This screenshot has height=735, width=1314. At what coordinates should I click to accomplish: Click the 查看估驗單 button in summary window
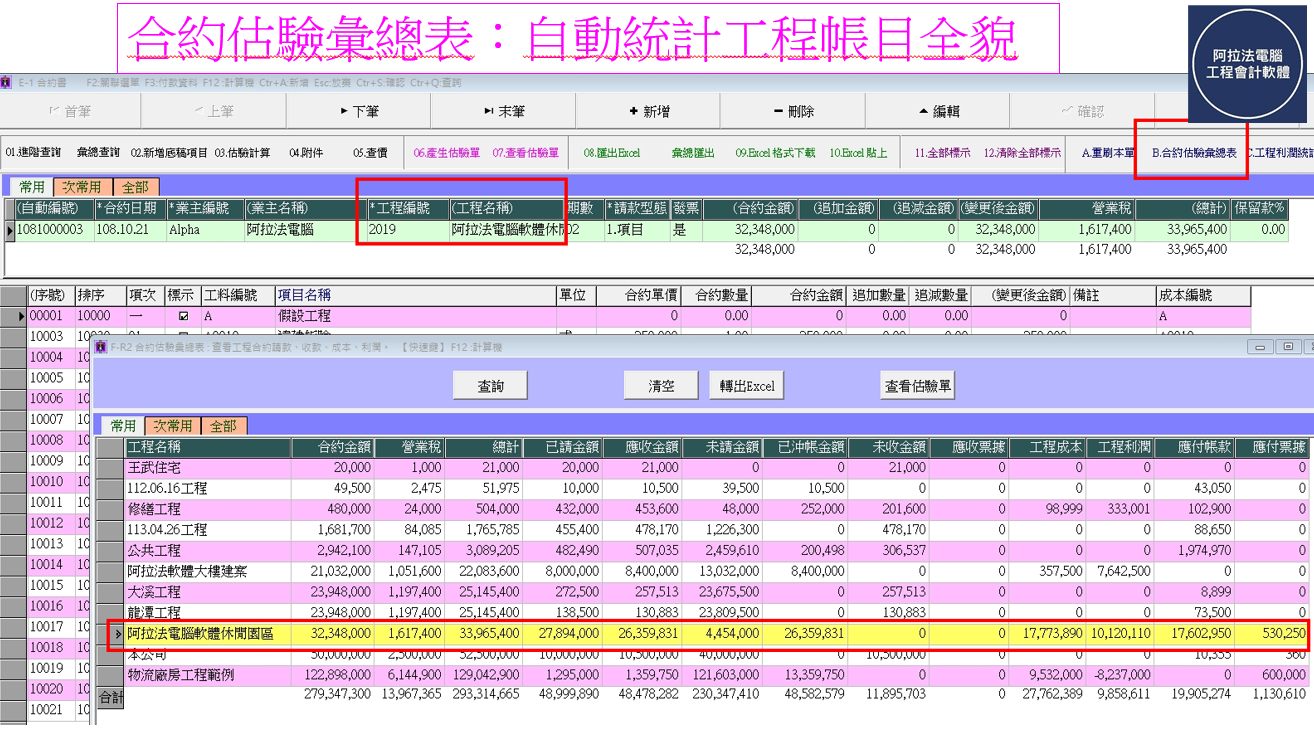pos(918,386)
